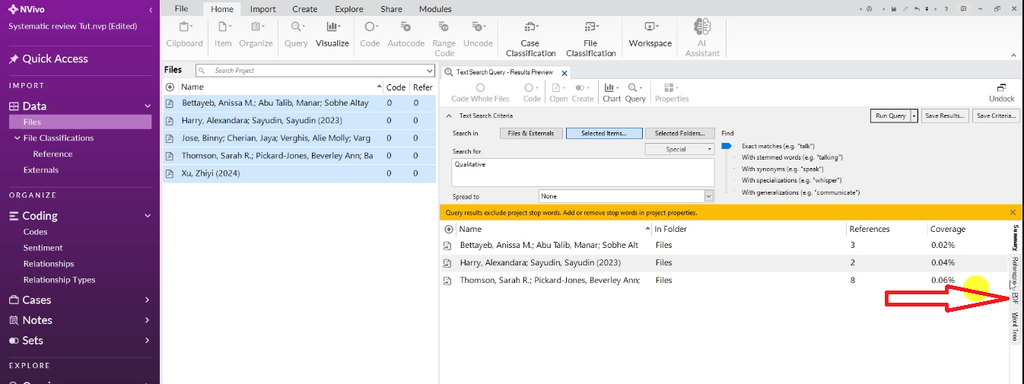Screen dimensions: 1024x384
Task: Close the Text Search Query tab
Action: pos(564,73)
